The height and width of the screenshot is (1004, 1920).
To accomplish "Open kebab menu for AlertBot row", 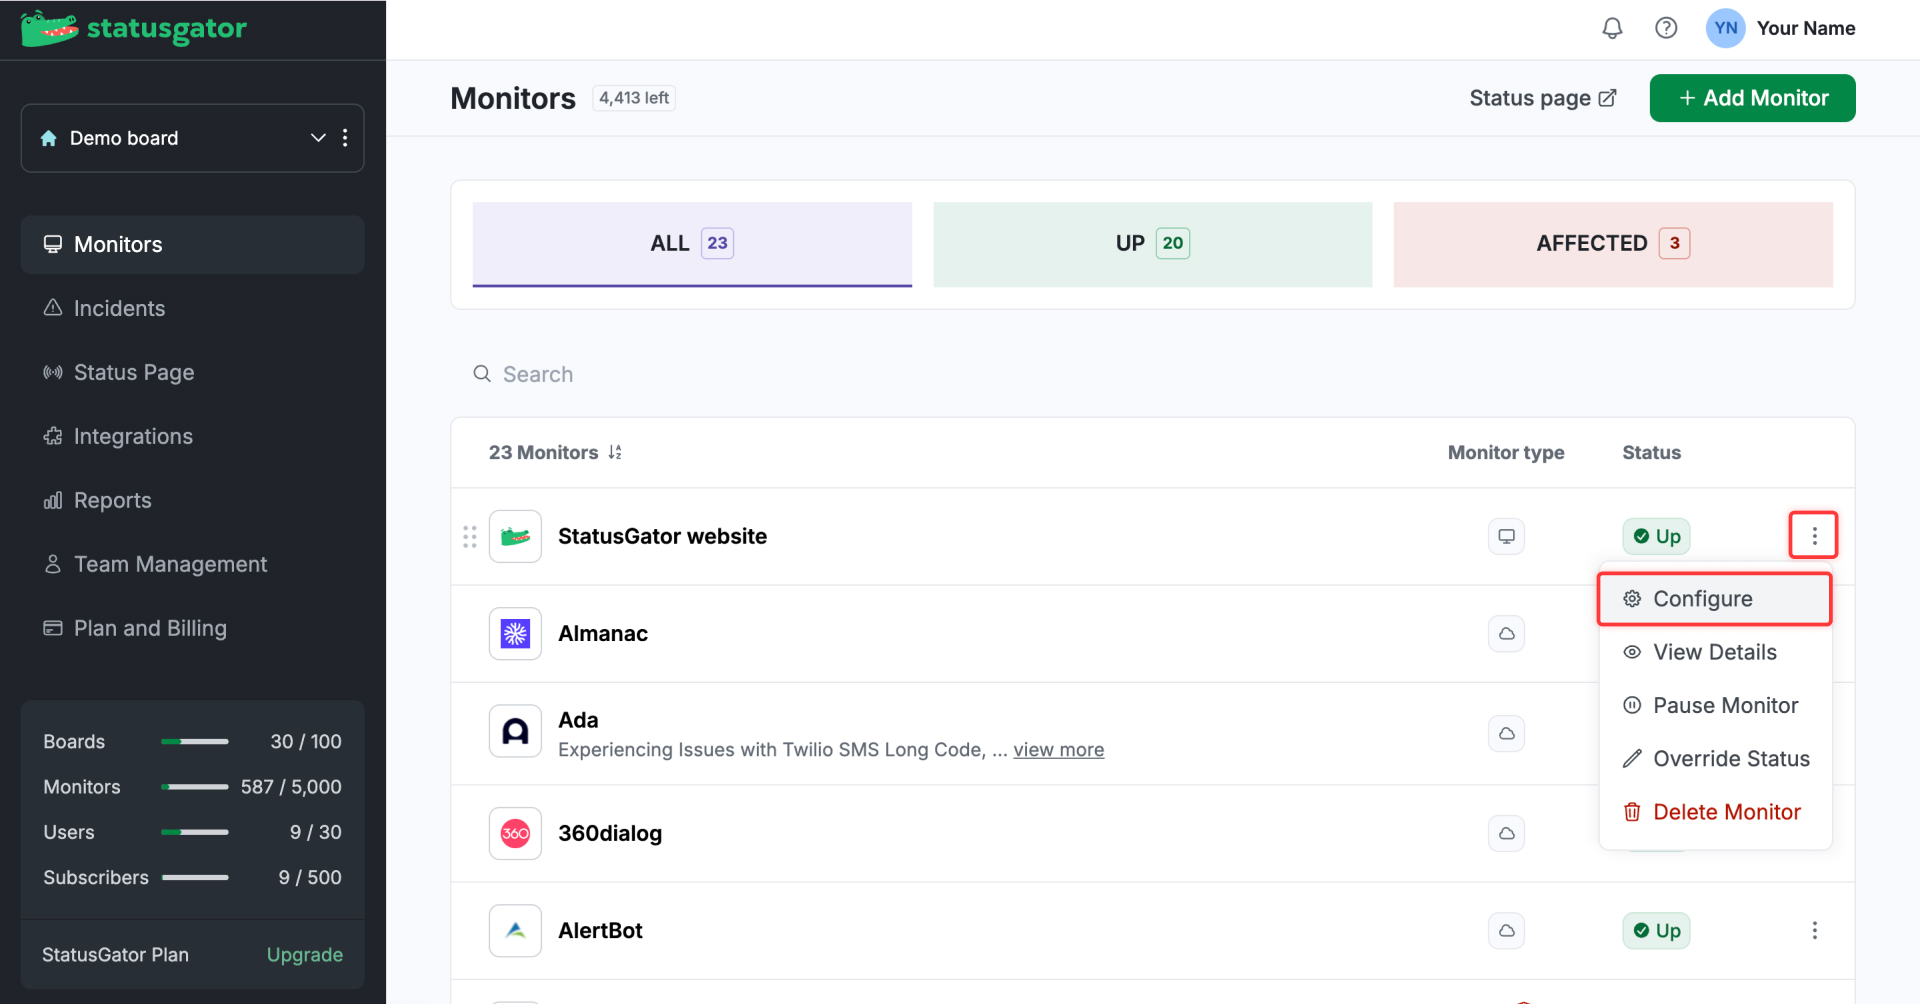I will (x=1814, y=931).
